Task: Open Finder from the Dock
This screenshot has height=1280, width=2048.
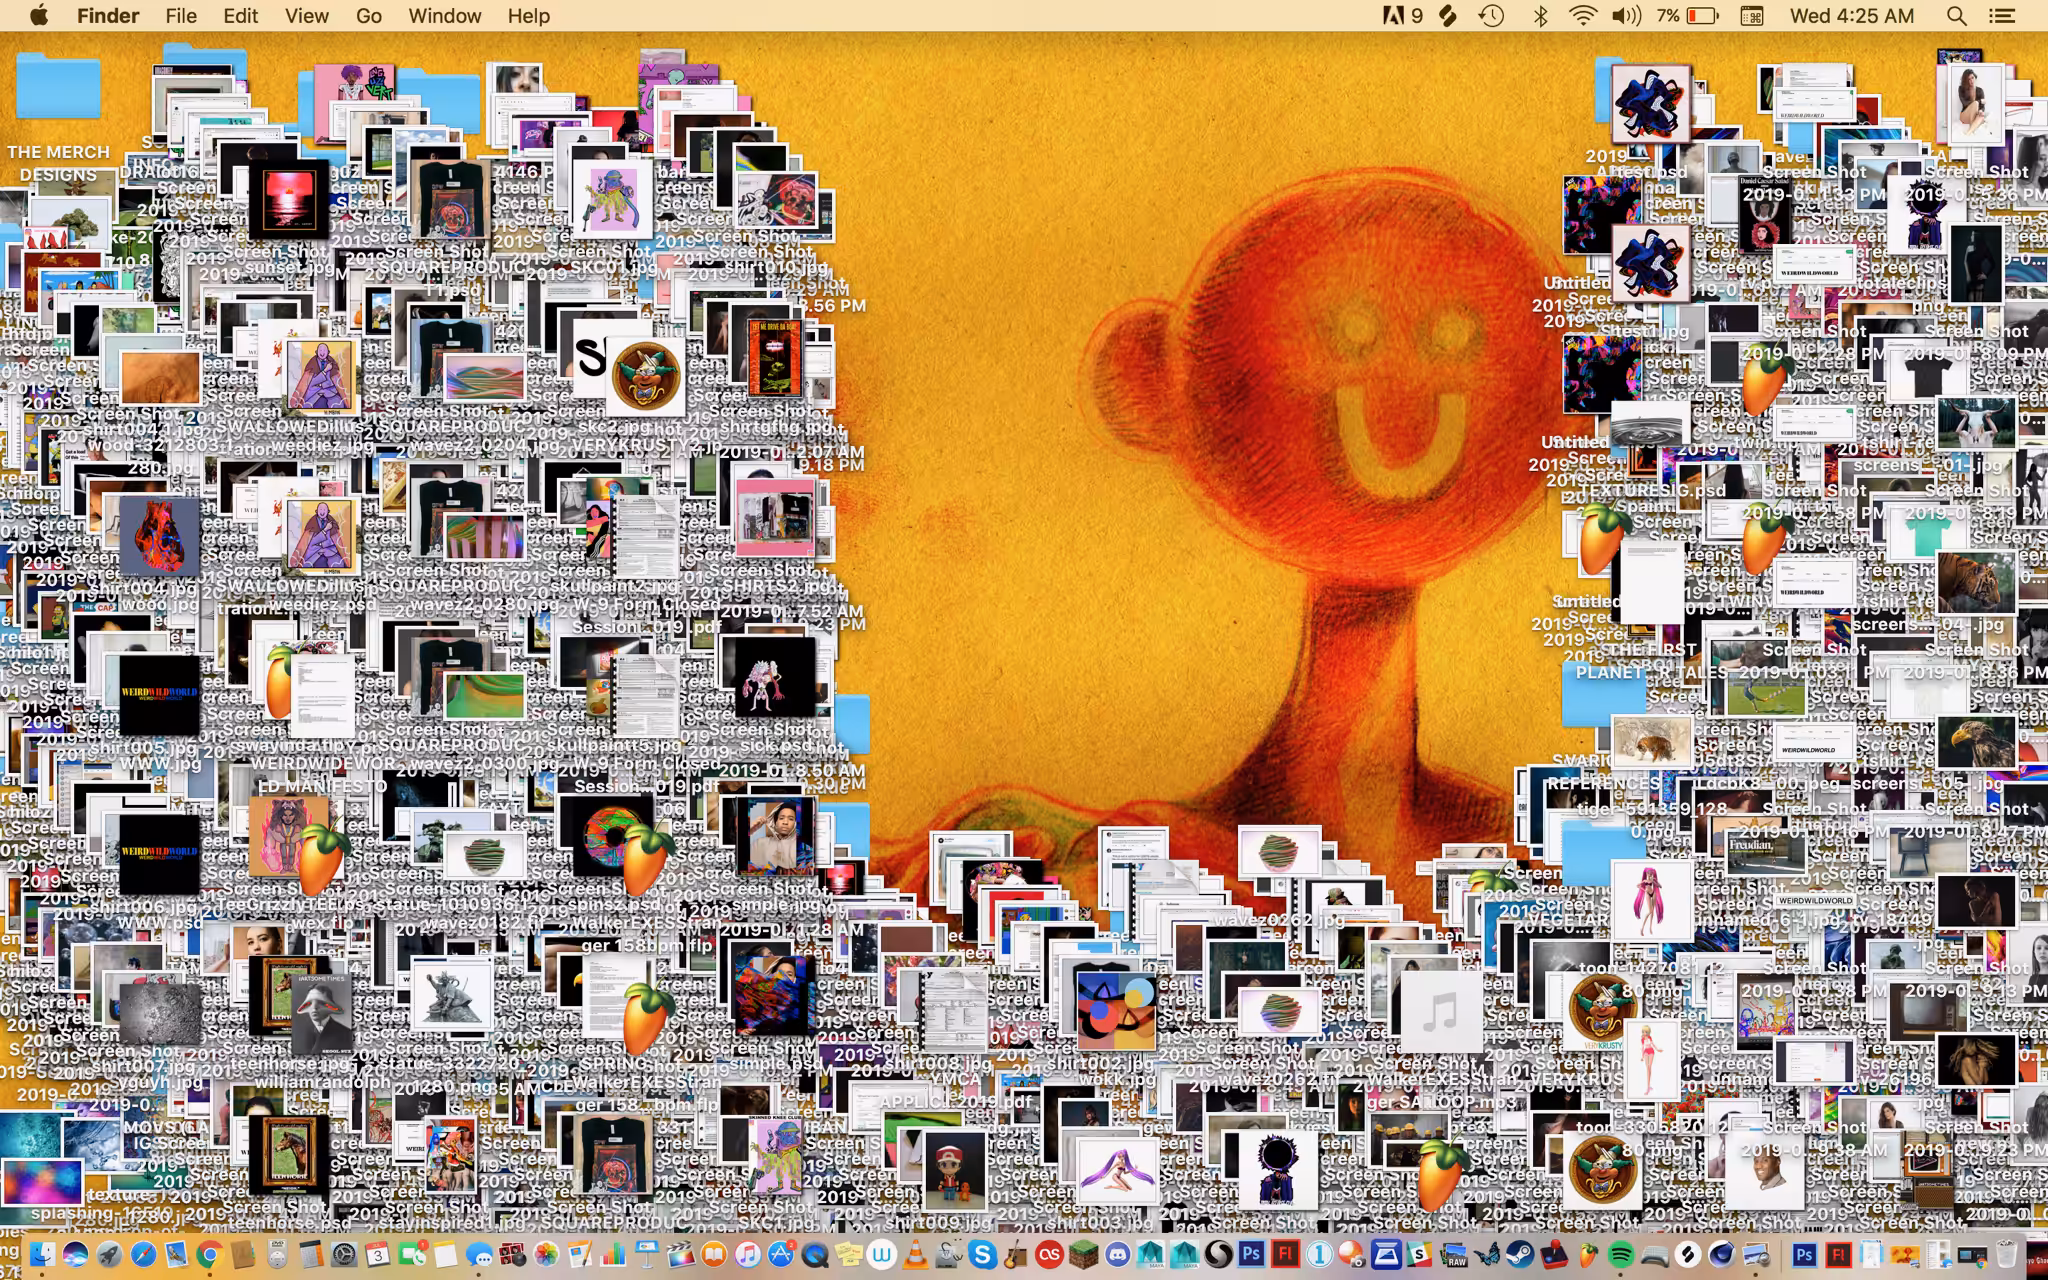Action: (x=42, y=1254)
